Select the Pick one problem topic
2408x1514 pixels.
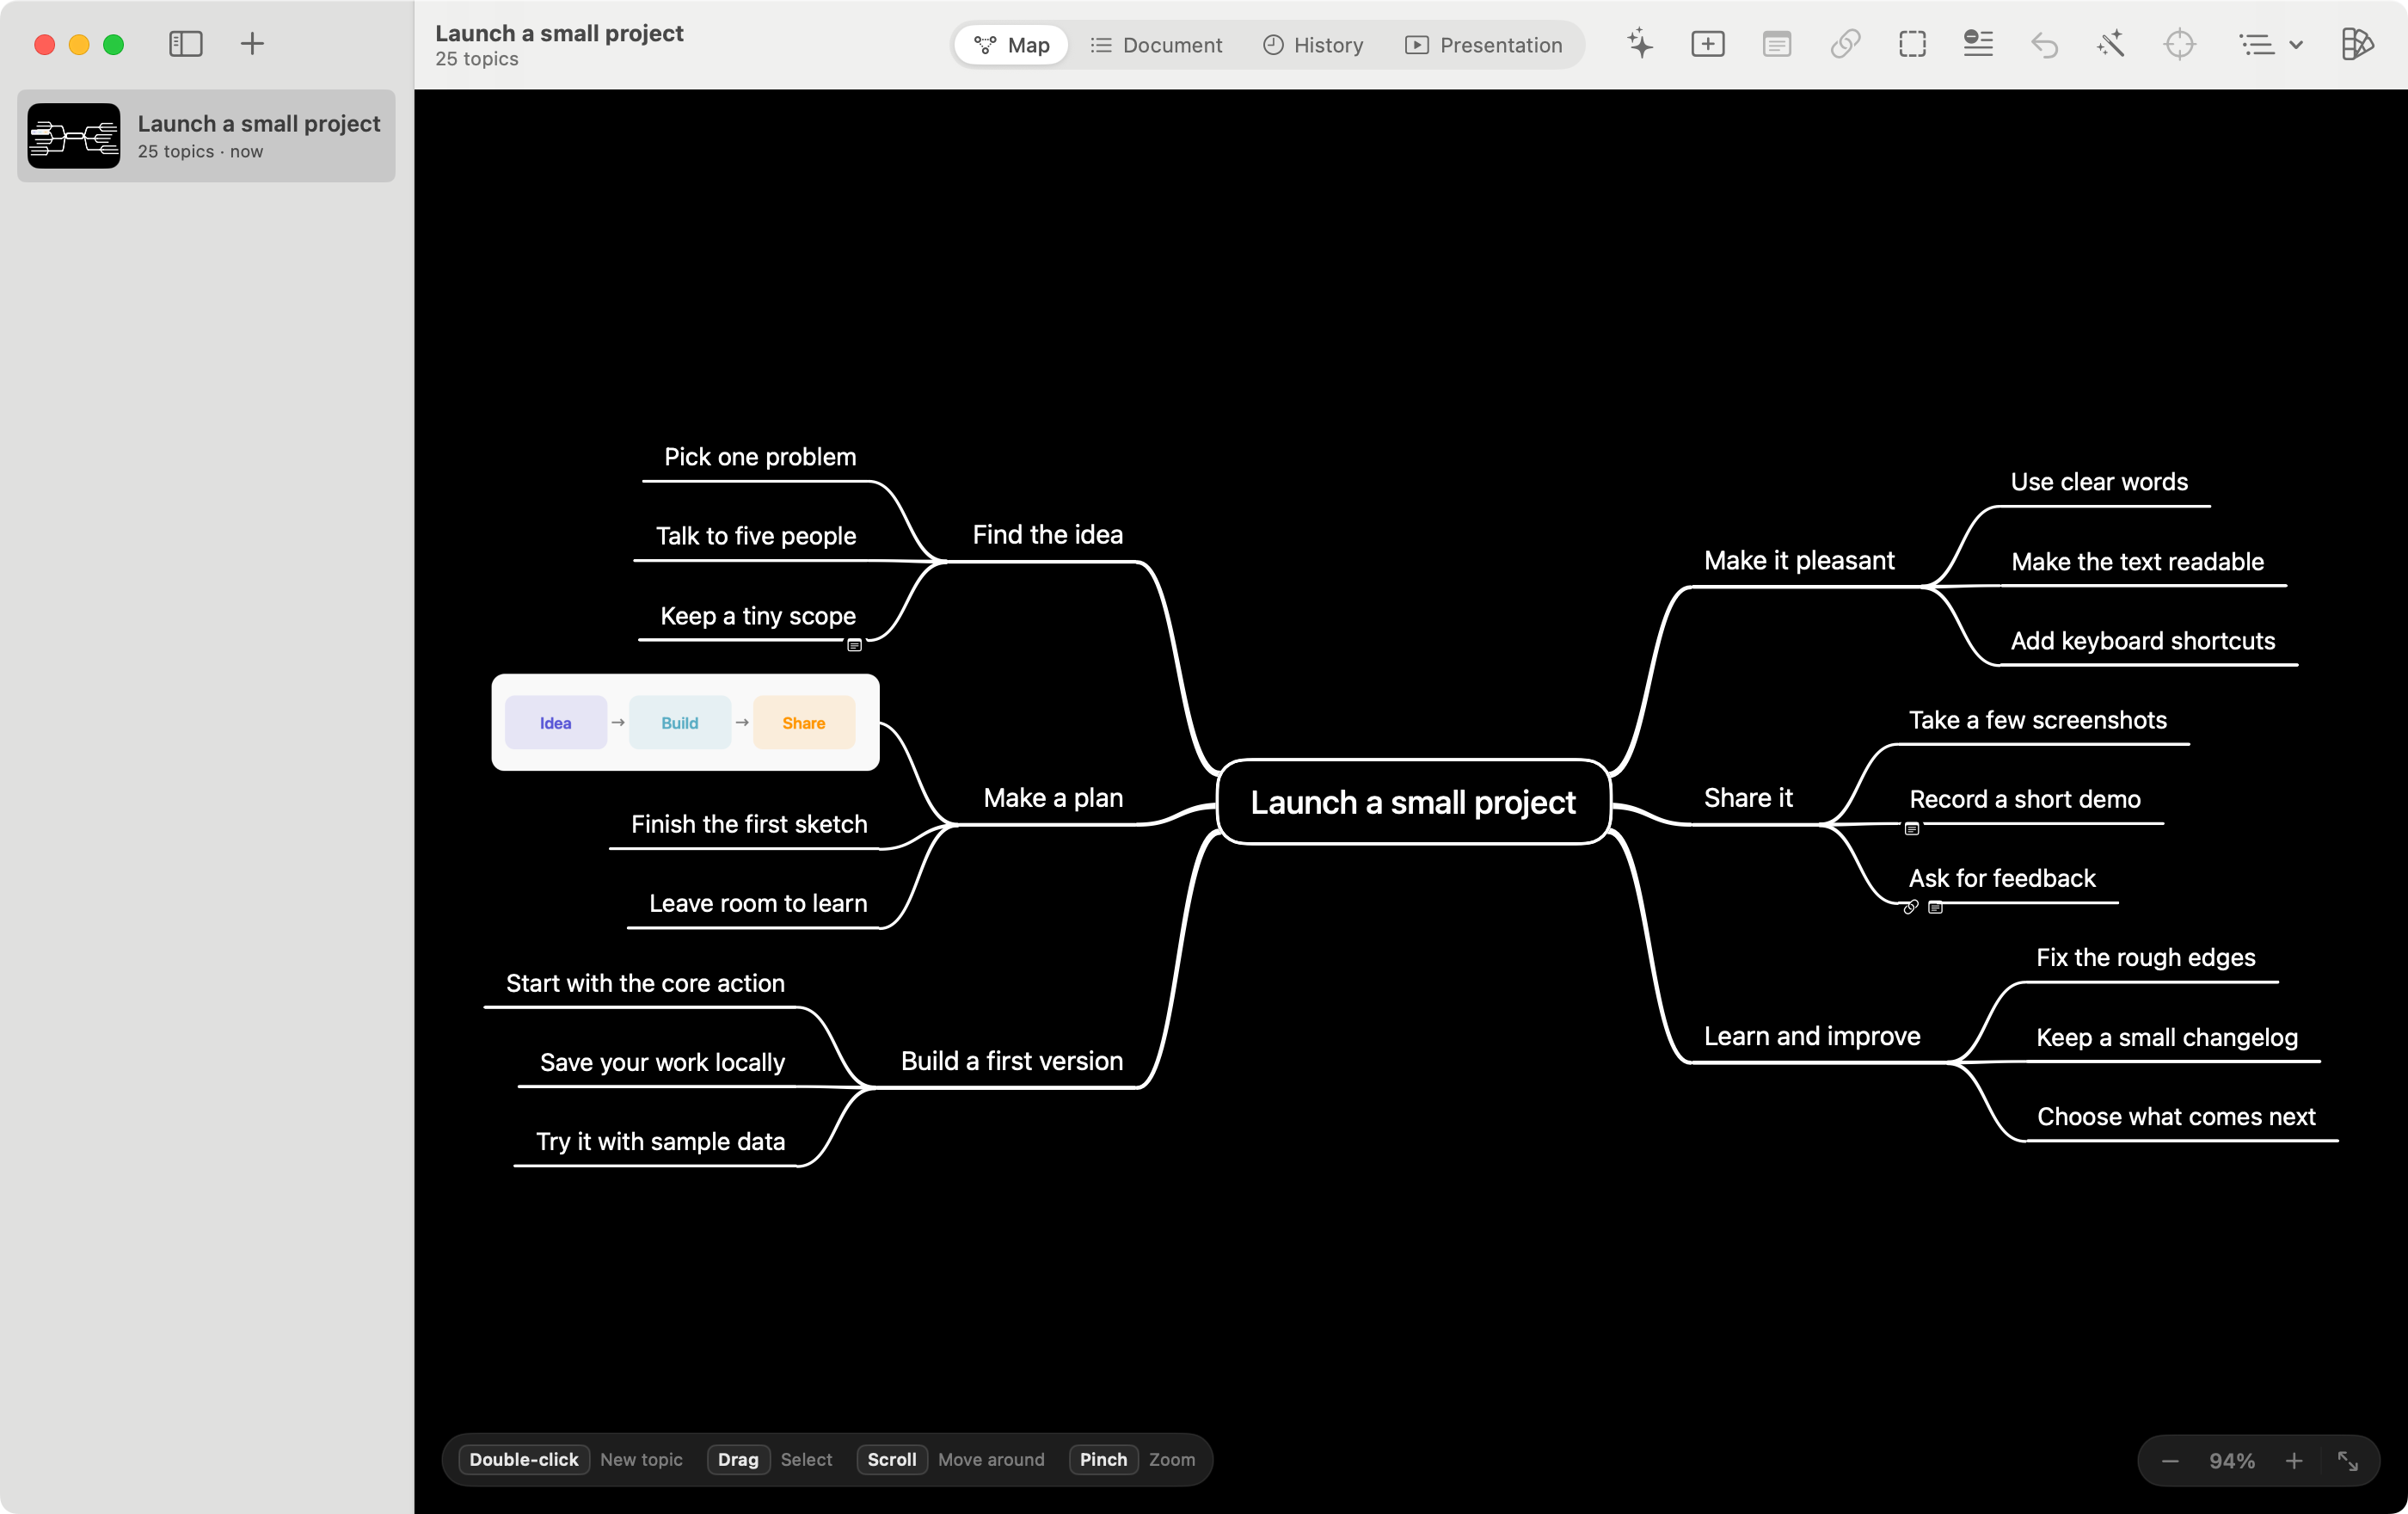point(760,457)
